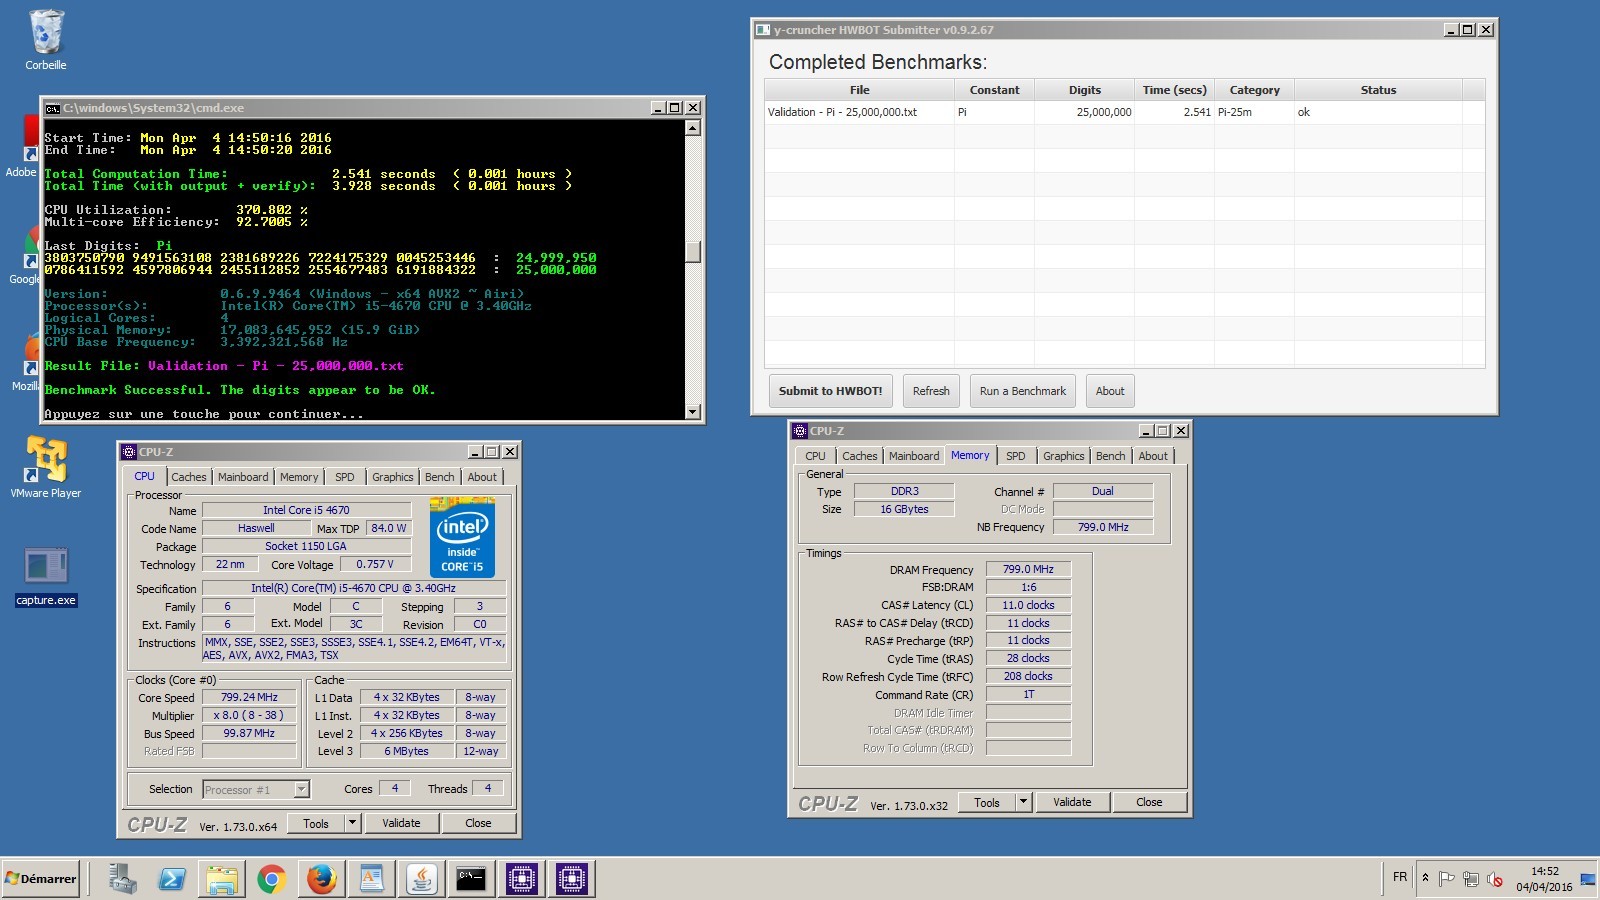This screenshot has width=1600, height=900.
Task: Open the Démarrer start menu
Action: pos(41,879)
